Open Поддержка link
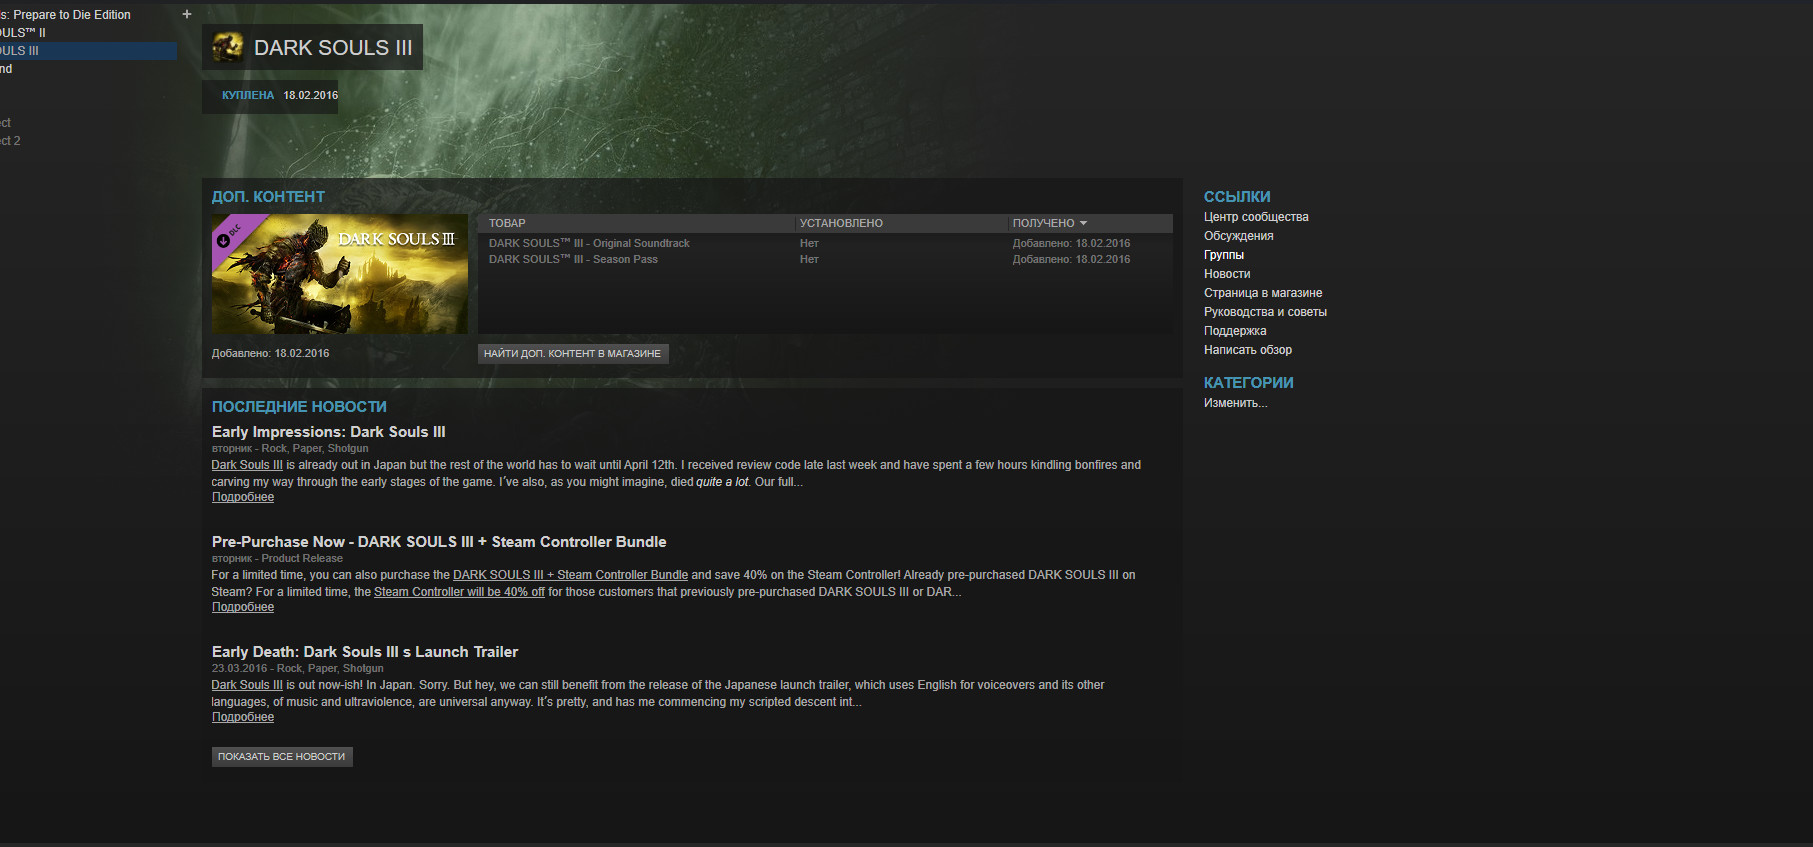This screenshot has width=1813, height=847. (1235, 331)
